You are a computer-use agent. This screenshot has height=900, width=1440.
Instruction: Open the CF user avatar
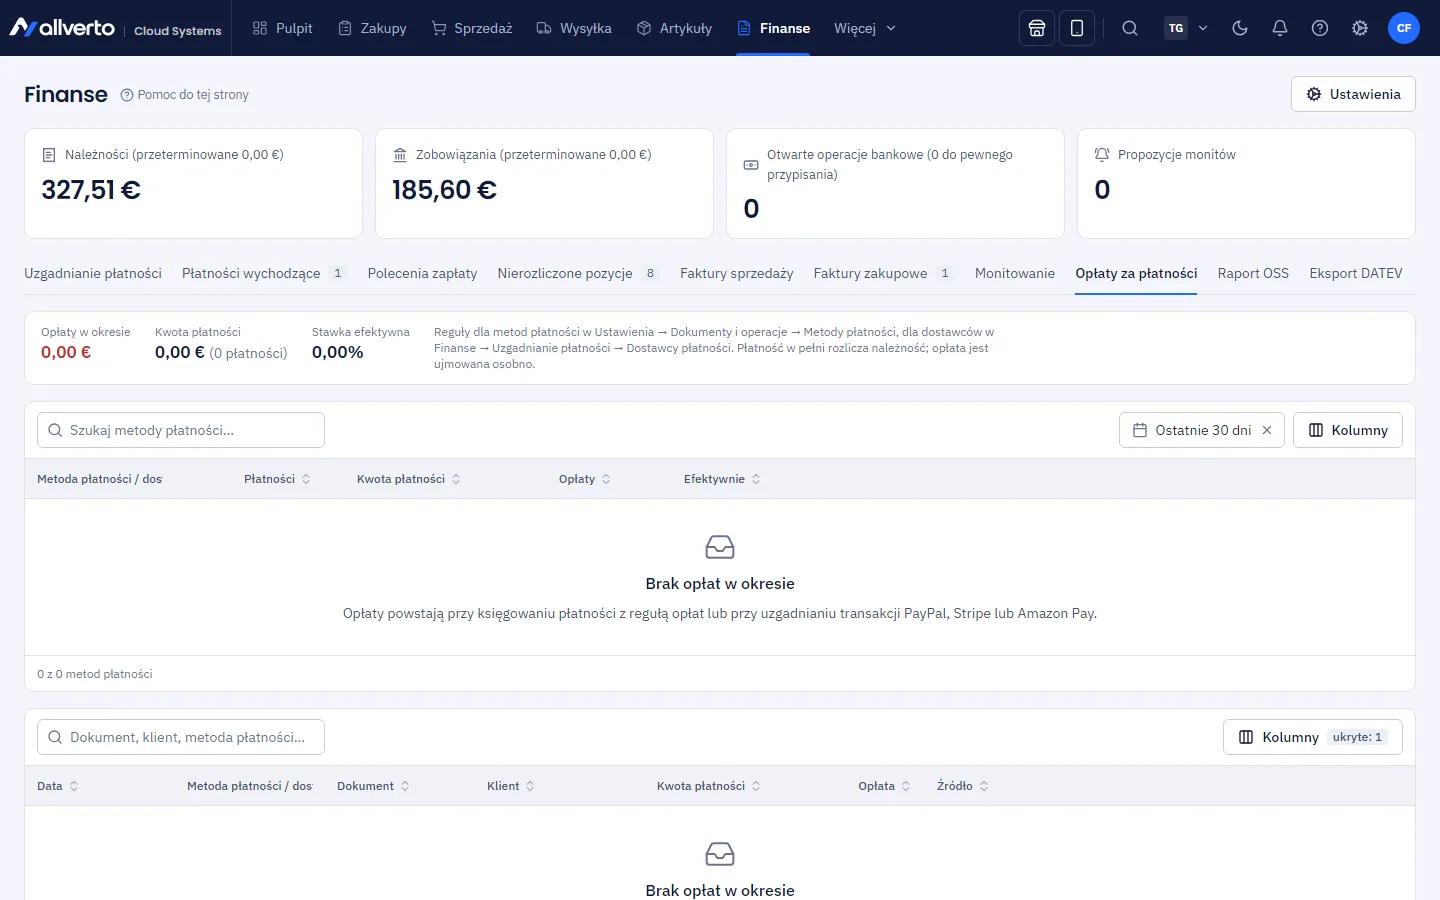pos(1404,28)
